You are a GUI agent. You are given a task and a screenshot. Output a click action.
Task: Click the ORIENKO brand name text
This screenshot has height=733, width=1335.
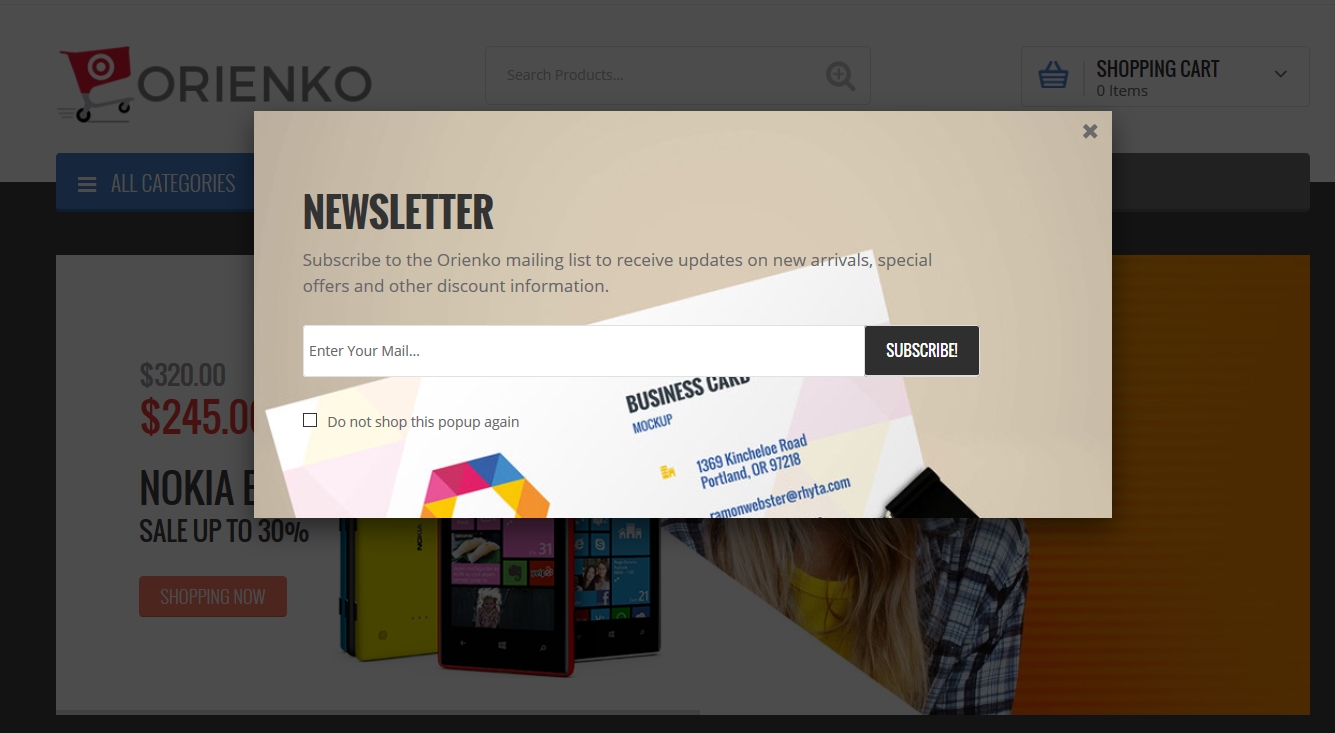coord(254,85)
